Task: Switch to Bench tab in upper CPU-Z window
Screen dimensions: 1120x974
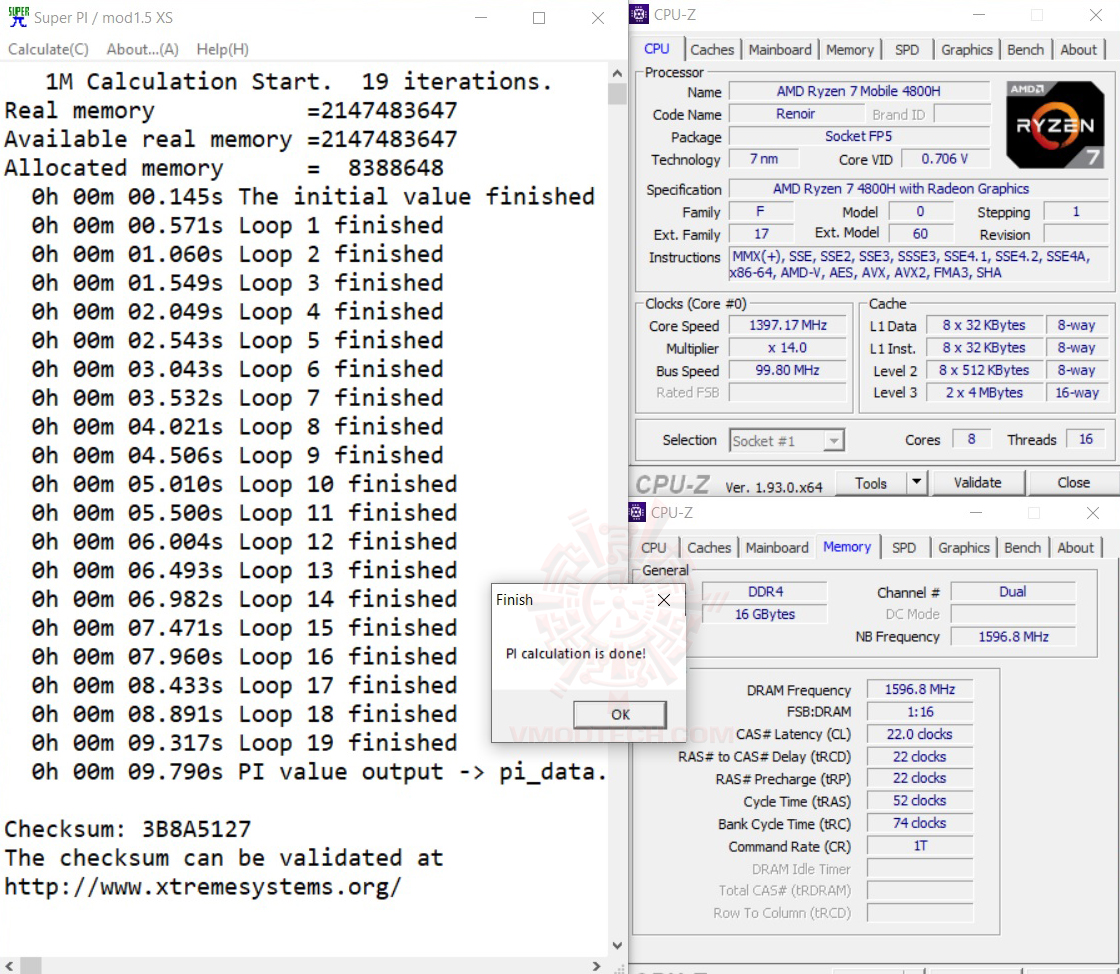Action: point(1025,49)
